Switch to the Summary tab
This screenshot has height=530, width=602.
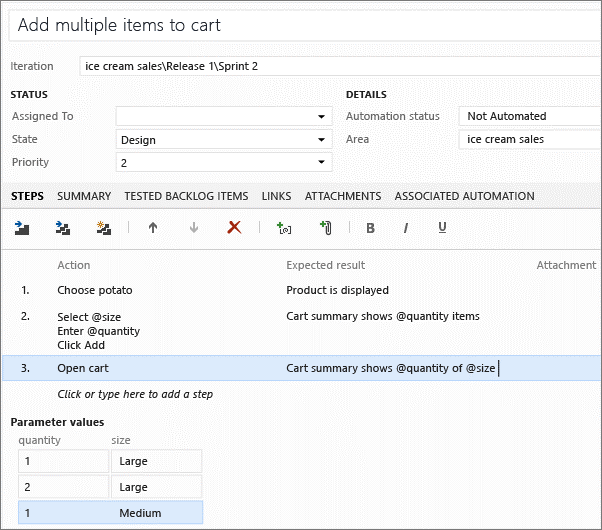pos(84,196)
